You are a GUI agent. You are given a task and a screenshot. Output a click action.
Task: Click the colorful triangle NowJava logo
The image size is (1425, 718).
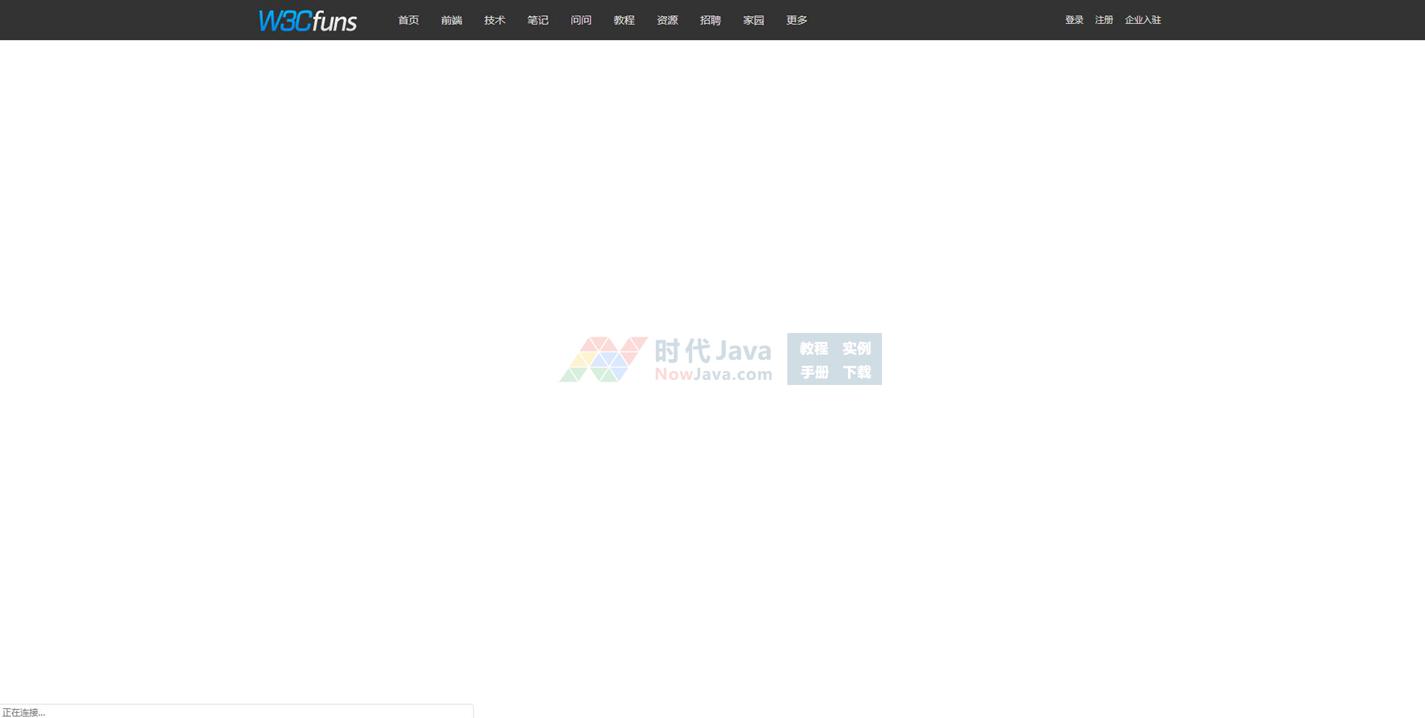tap(602, 359)
